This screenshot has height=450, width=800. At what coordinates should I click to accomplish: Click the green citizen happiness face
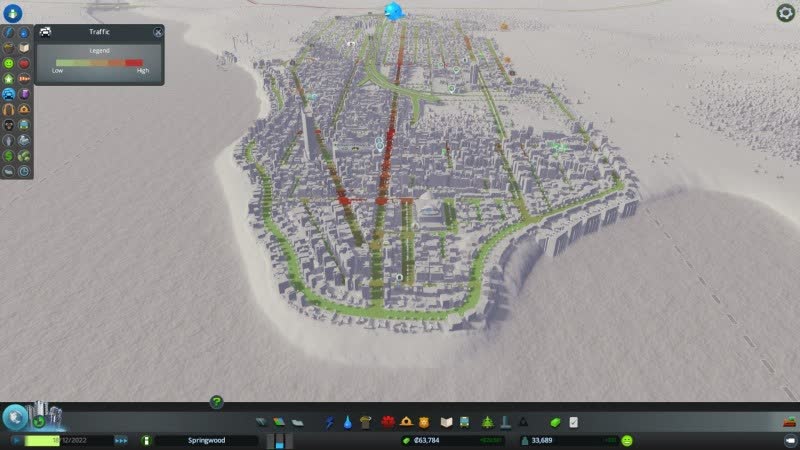pos(627,440)
